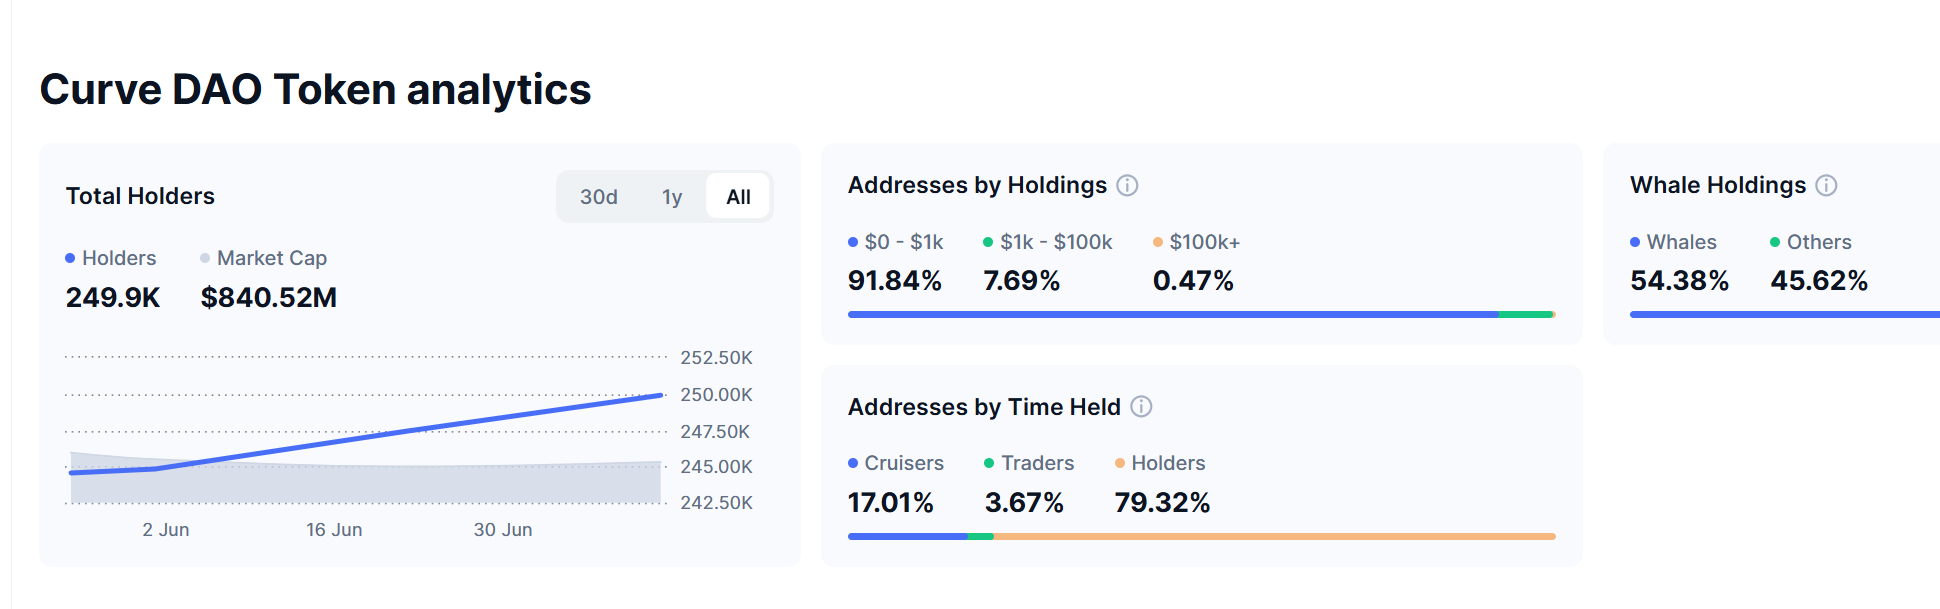Click the Total Holders card title

click(140, 196)
